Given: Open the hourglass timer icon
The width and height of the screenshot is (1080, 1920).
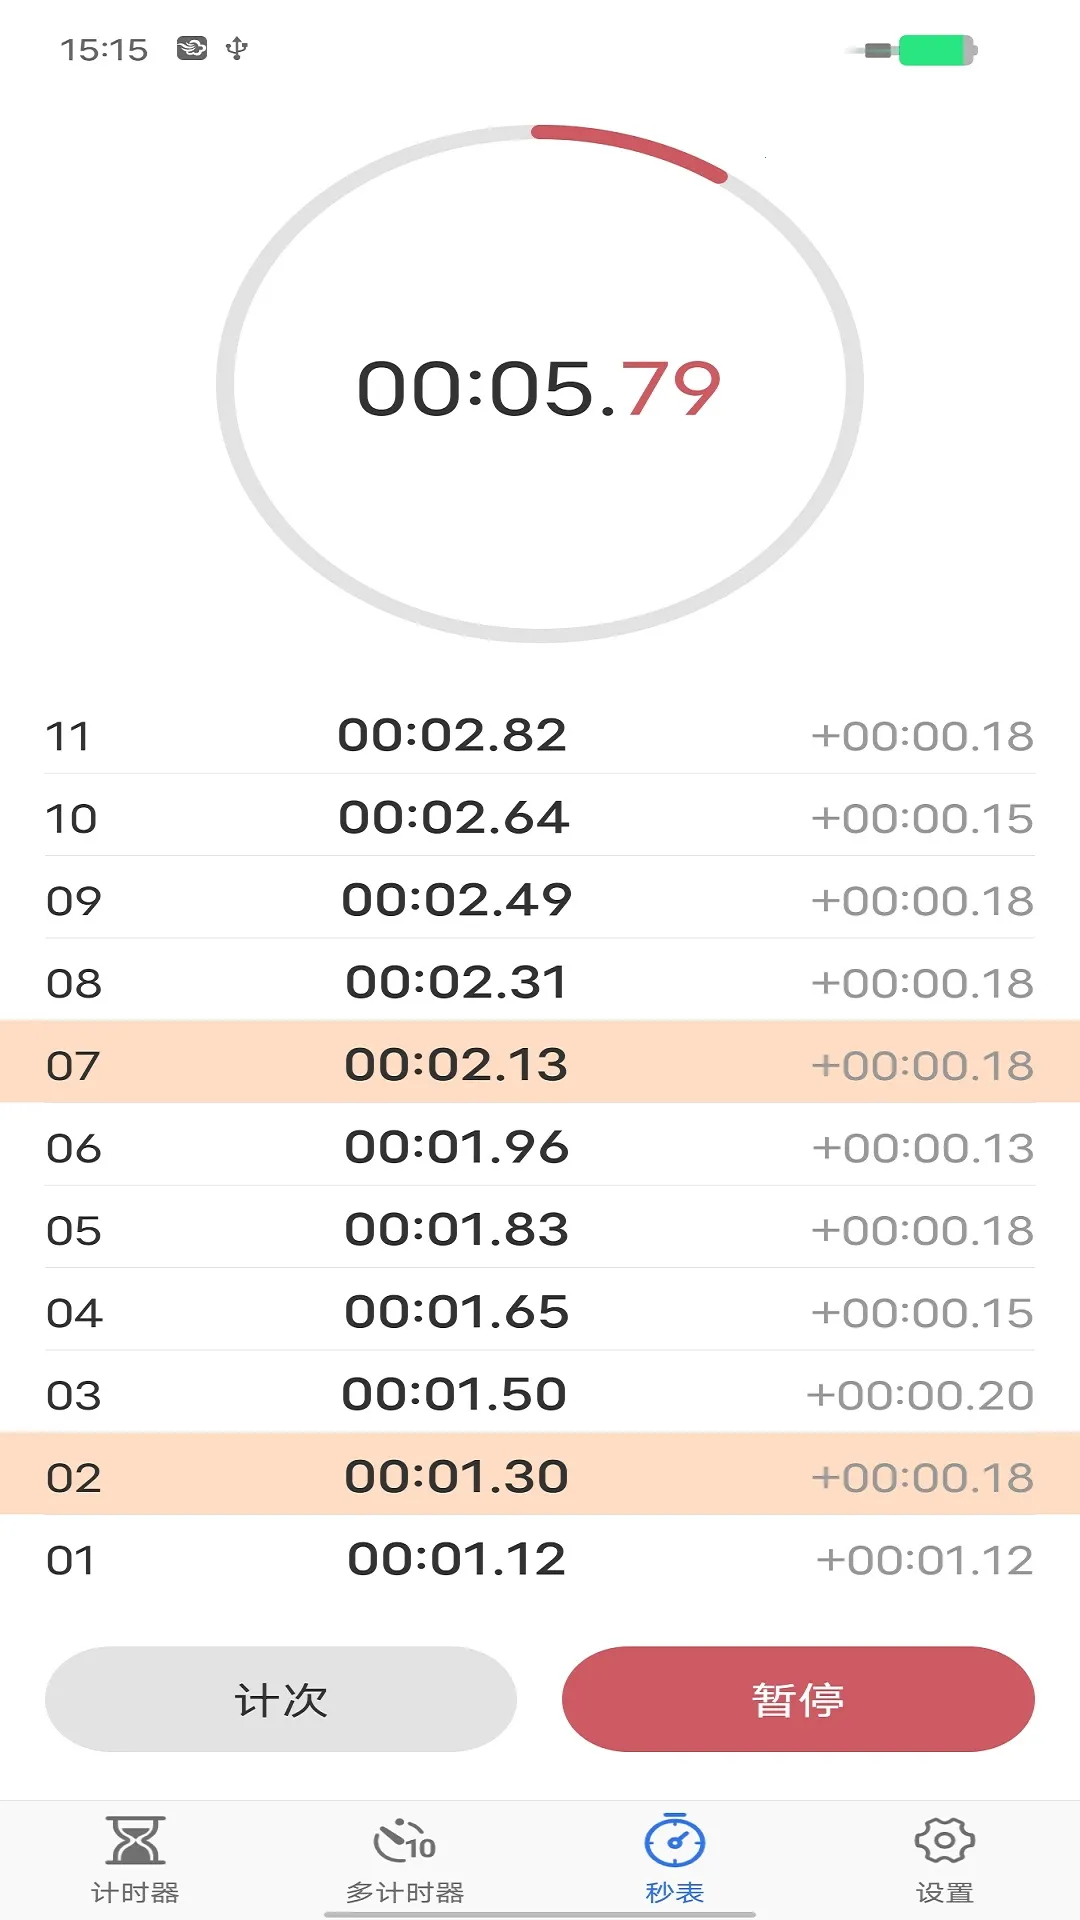Looking at the screenshot, I should [x=135, y=1841].
